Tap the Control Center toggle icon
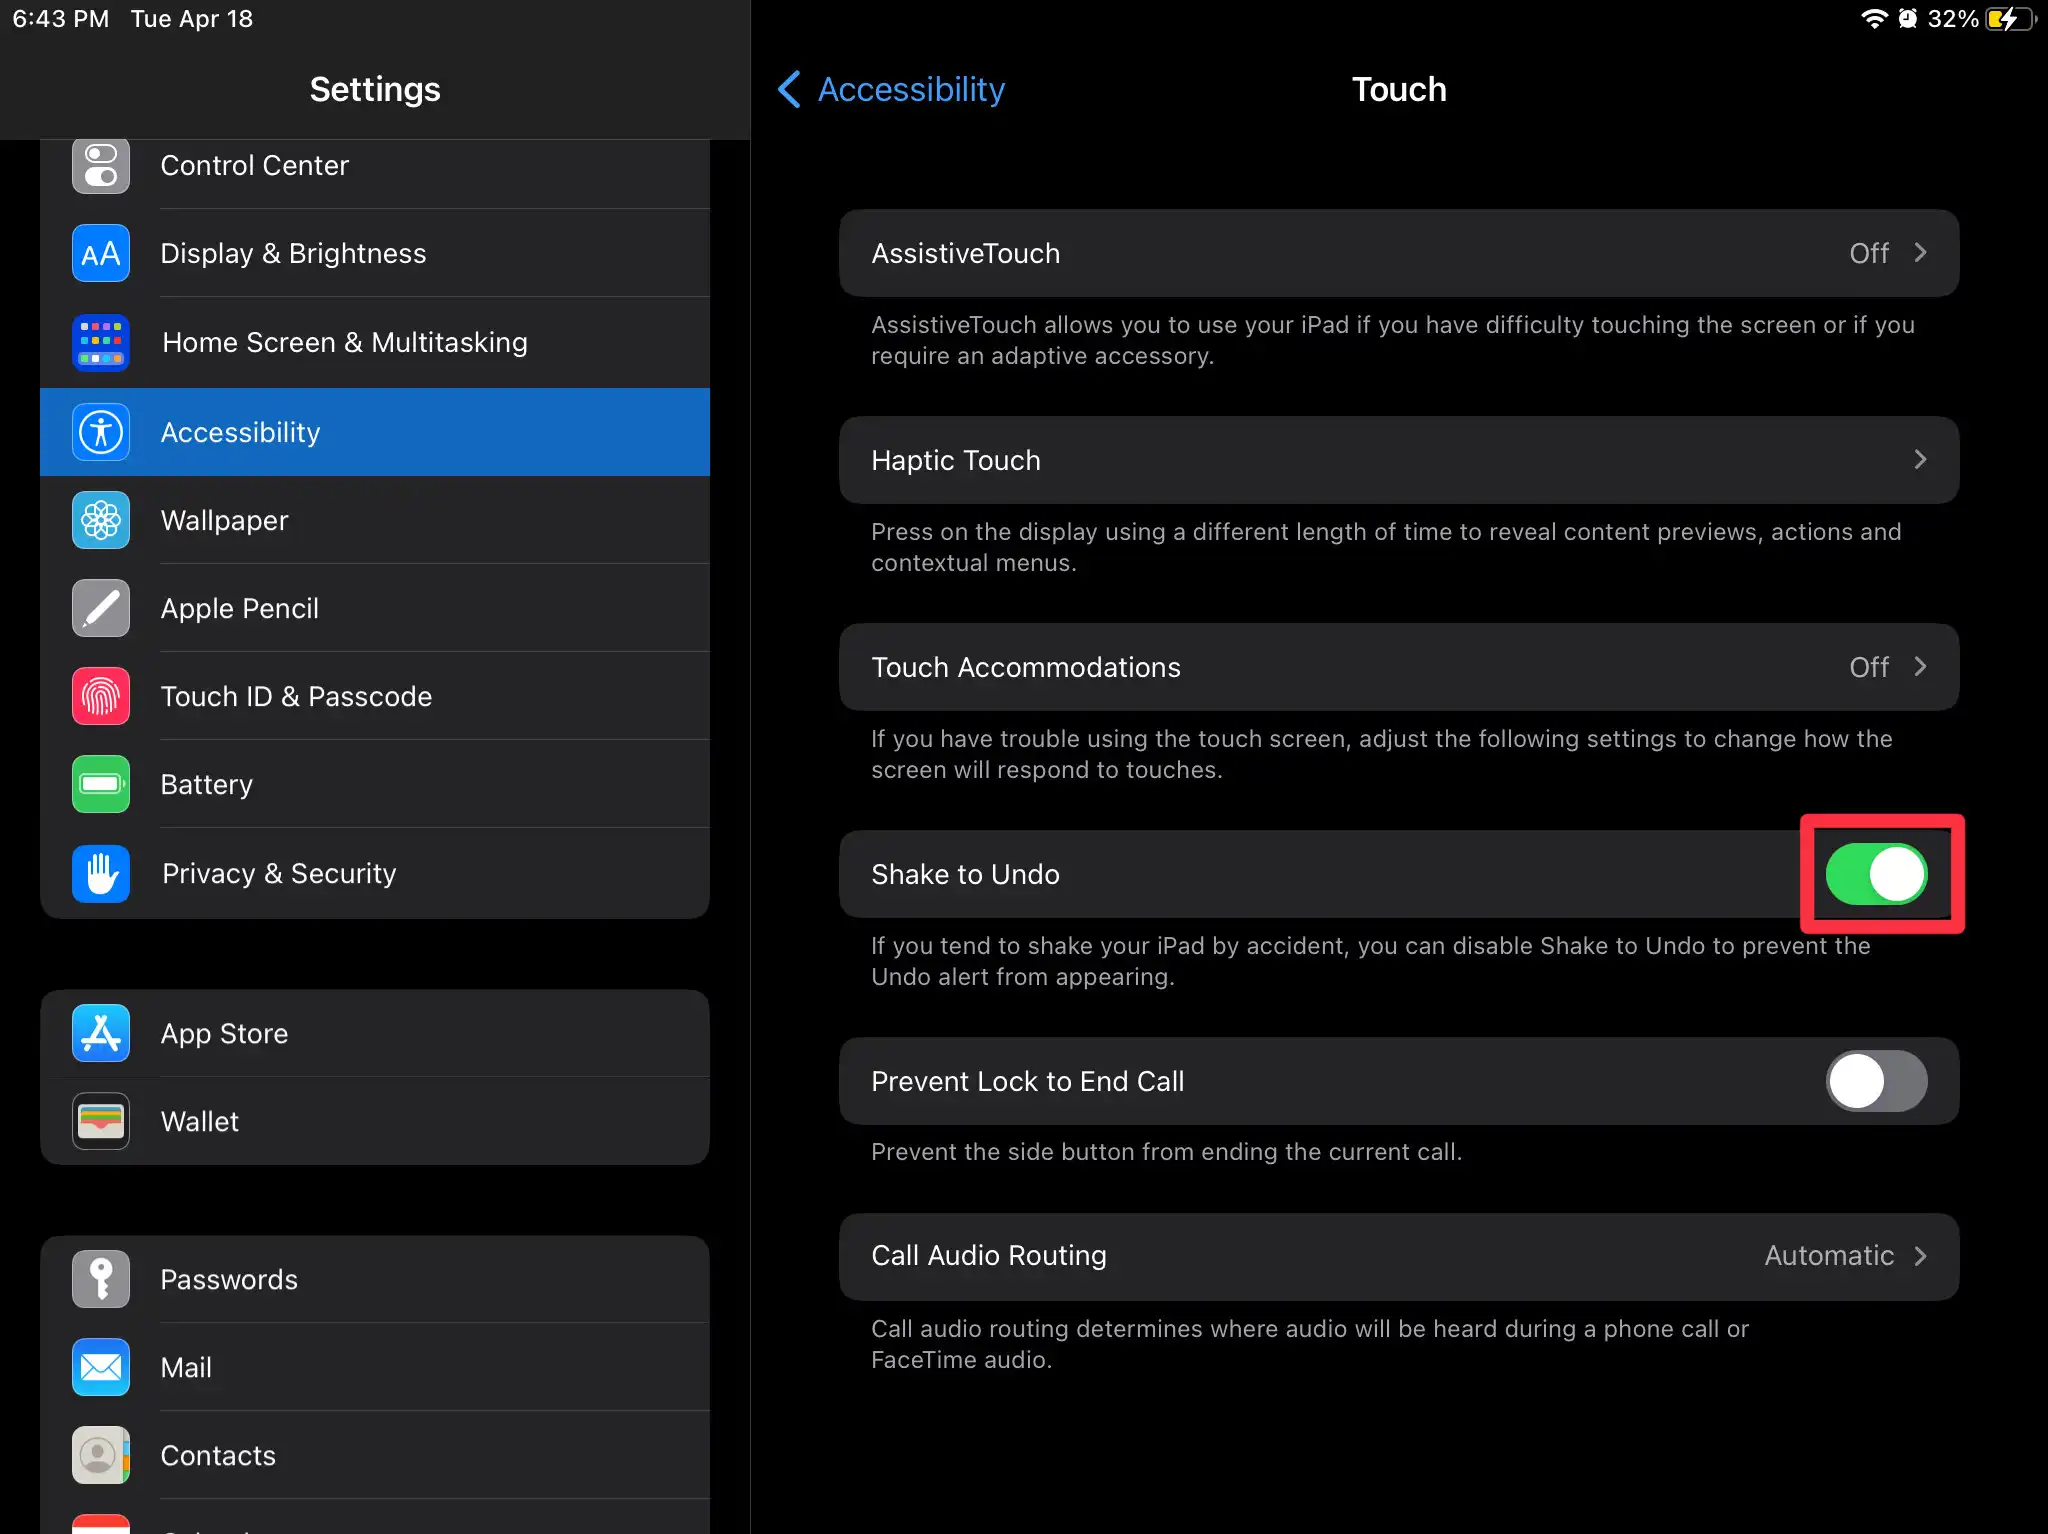This screenshot has height=1534, width=2048. pos(101,165)
